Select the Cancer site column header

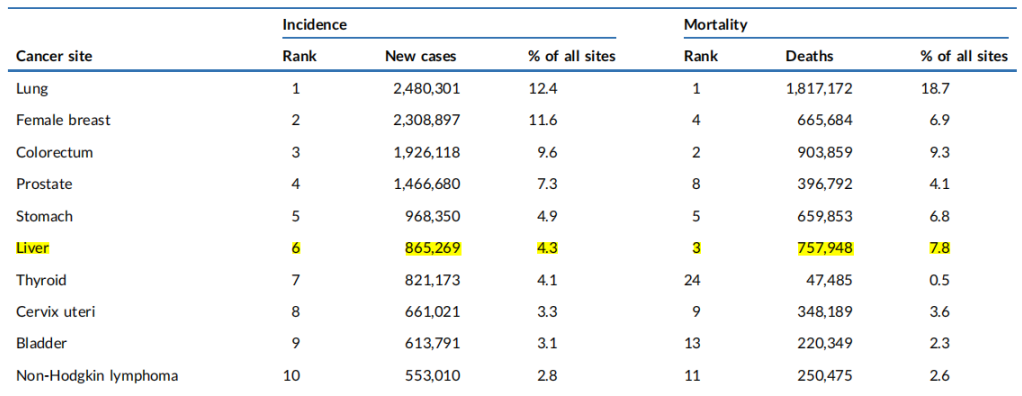[54, 57]
